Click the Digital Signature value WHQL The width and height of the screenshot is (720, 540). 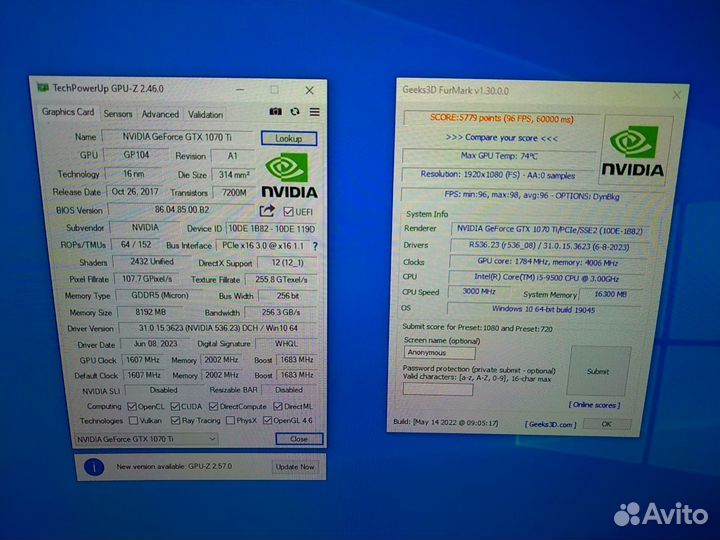tap(286, 343)
